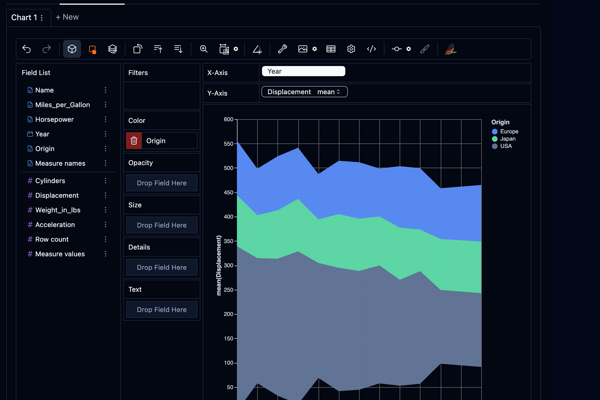Image resolution: width=600 pixels, height=400 pixels.
Task: Click the Europe blue legend swatch
Action: coord(494,132)
